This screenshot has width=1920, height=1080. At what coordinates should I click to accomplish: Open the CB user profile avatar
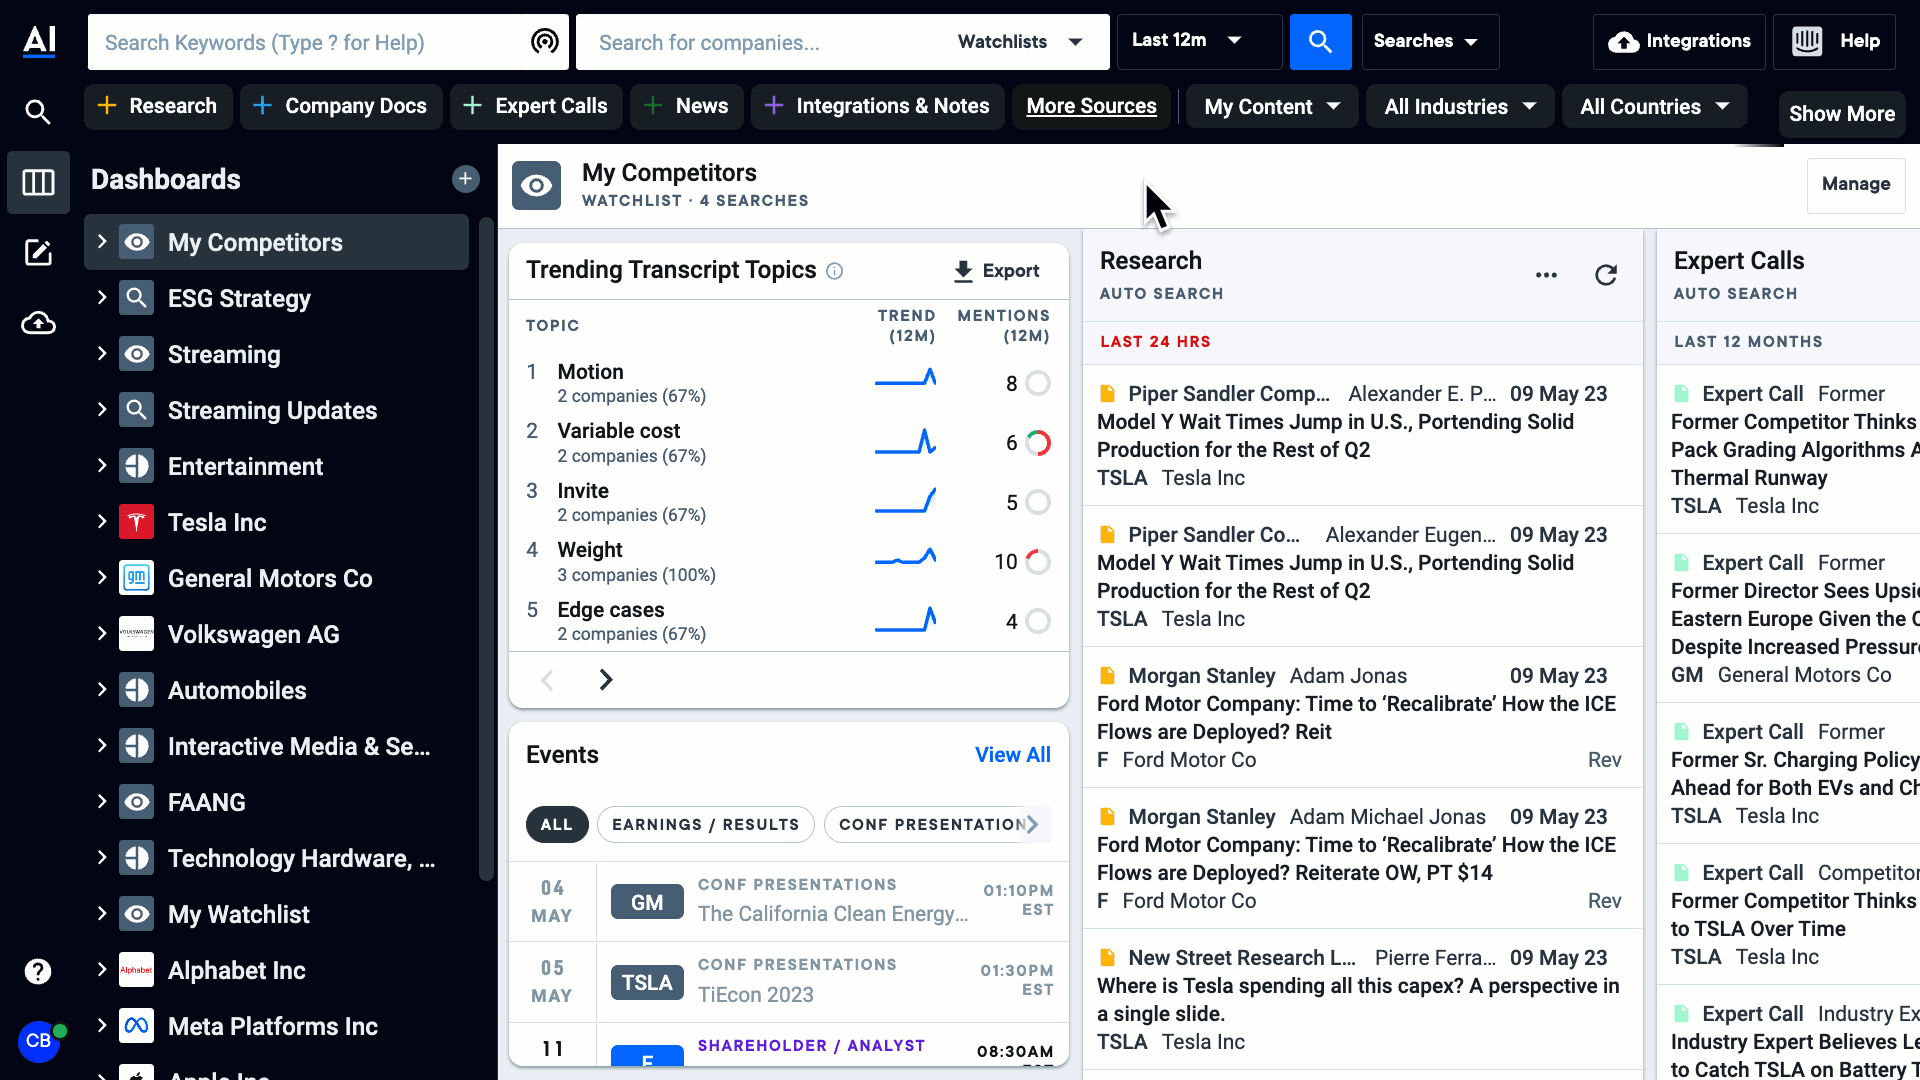tap(38, 1041)
